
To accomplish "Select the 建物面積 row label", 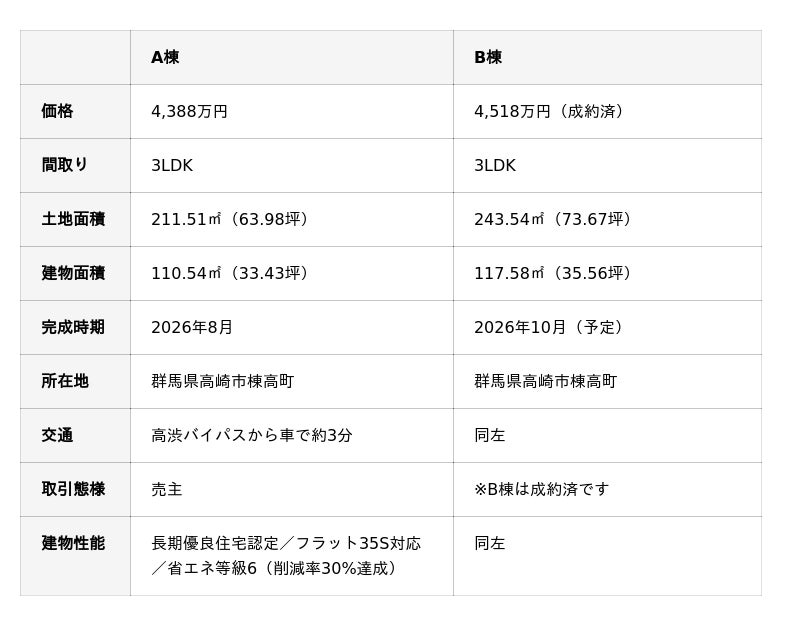I will coord(73,273).
